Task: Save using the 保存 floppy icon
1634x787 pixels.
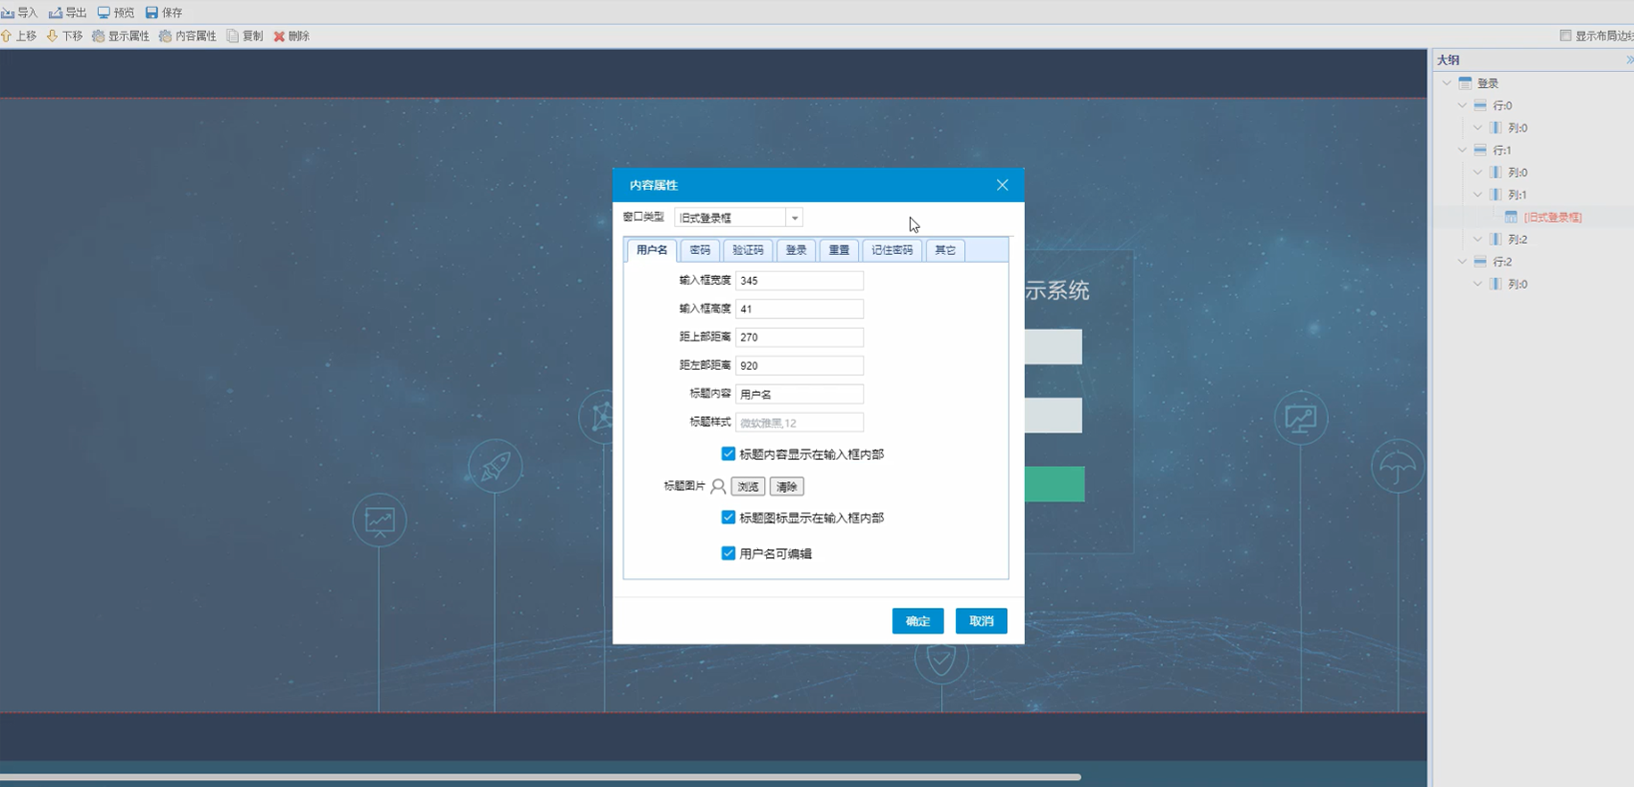Action: point(152,13)
